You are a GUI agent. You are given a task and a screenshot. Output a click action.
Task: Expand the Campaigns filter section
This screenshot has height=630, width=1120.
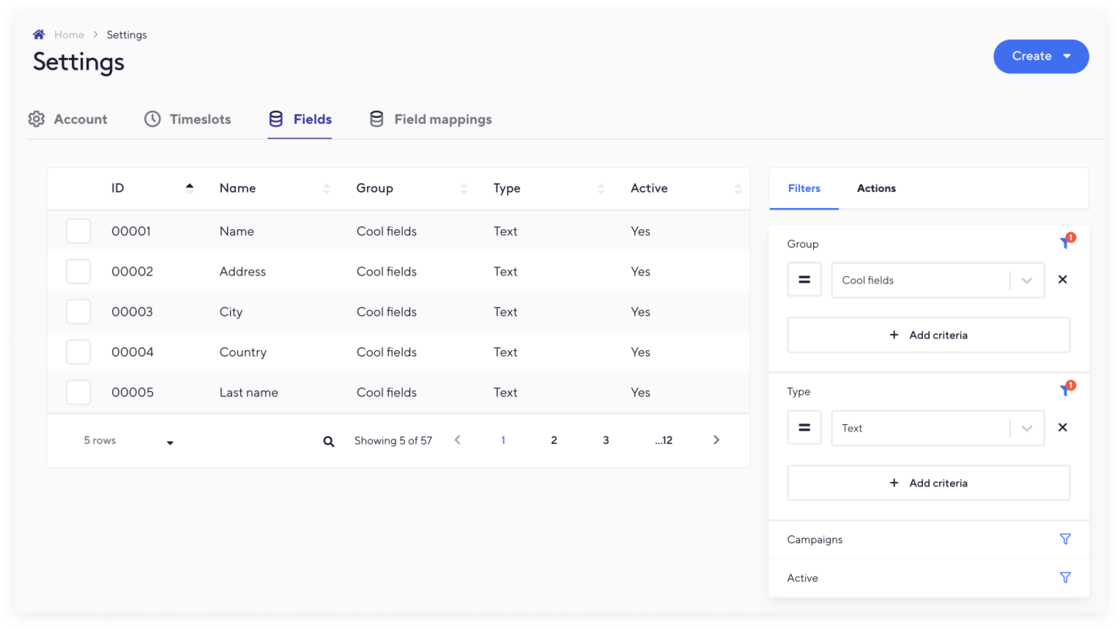[x=929, y=539]
